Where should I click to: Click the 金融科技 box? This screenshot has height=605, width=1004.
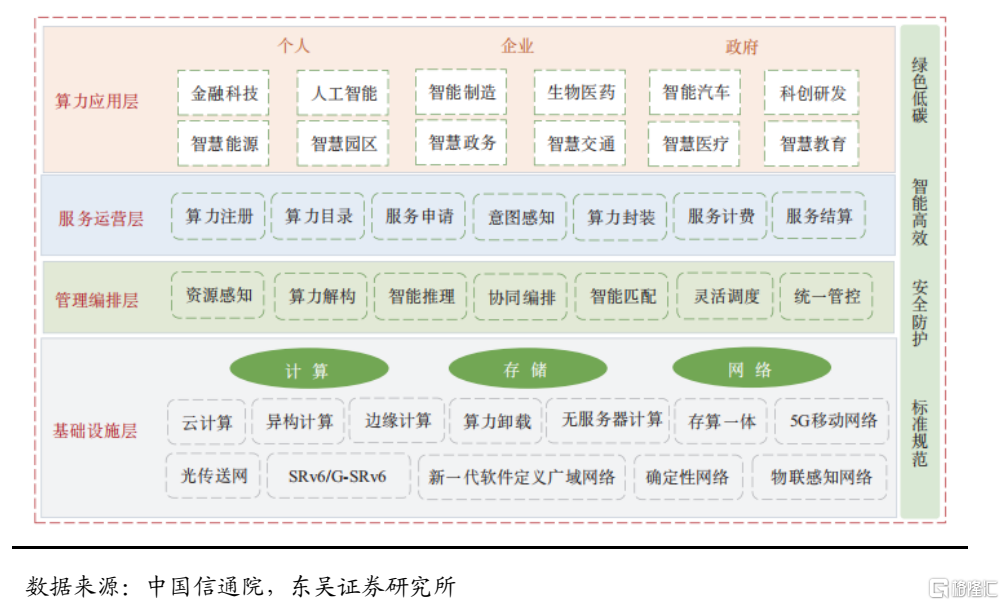pyautogui.click(x=223, y=93)
